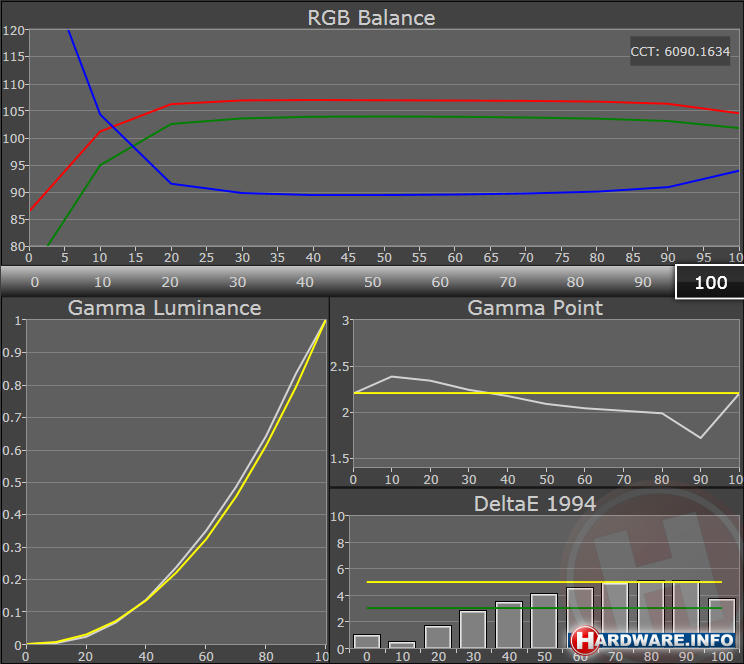Select the 20 grayscale level tab
The image size is (744, 664).
click(170, 282)
